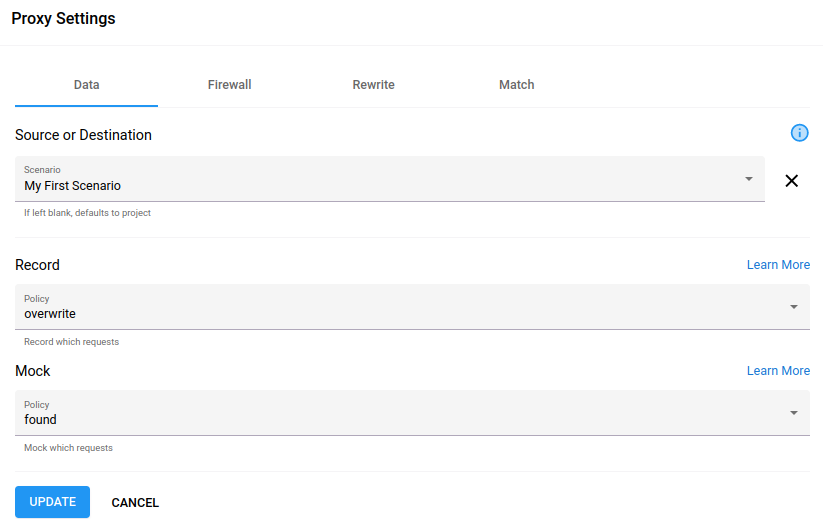Click the 'My First Scenario' field value
This screenshot has width=823, height=529.
click(72, 186)
